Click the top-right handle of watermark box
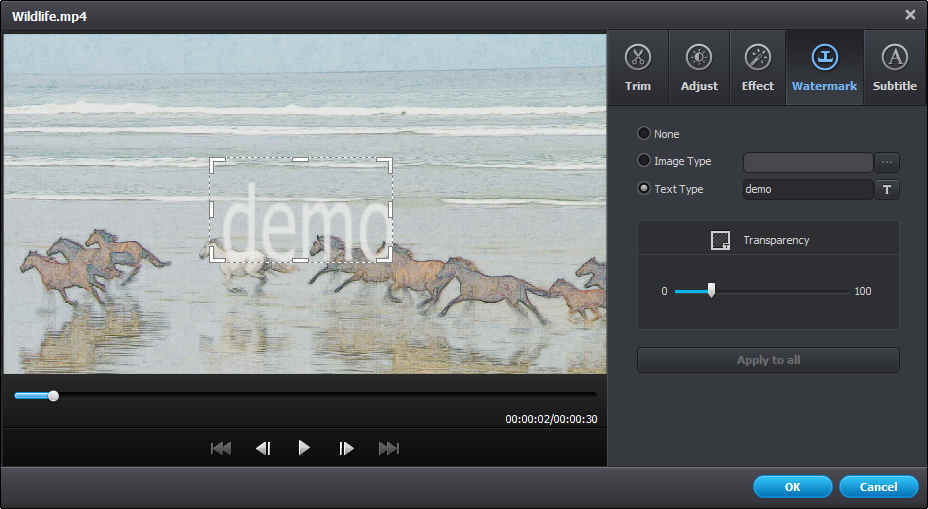Viewport: 928px width, 509px height. coord(385,165)
